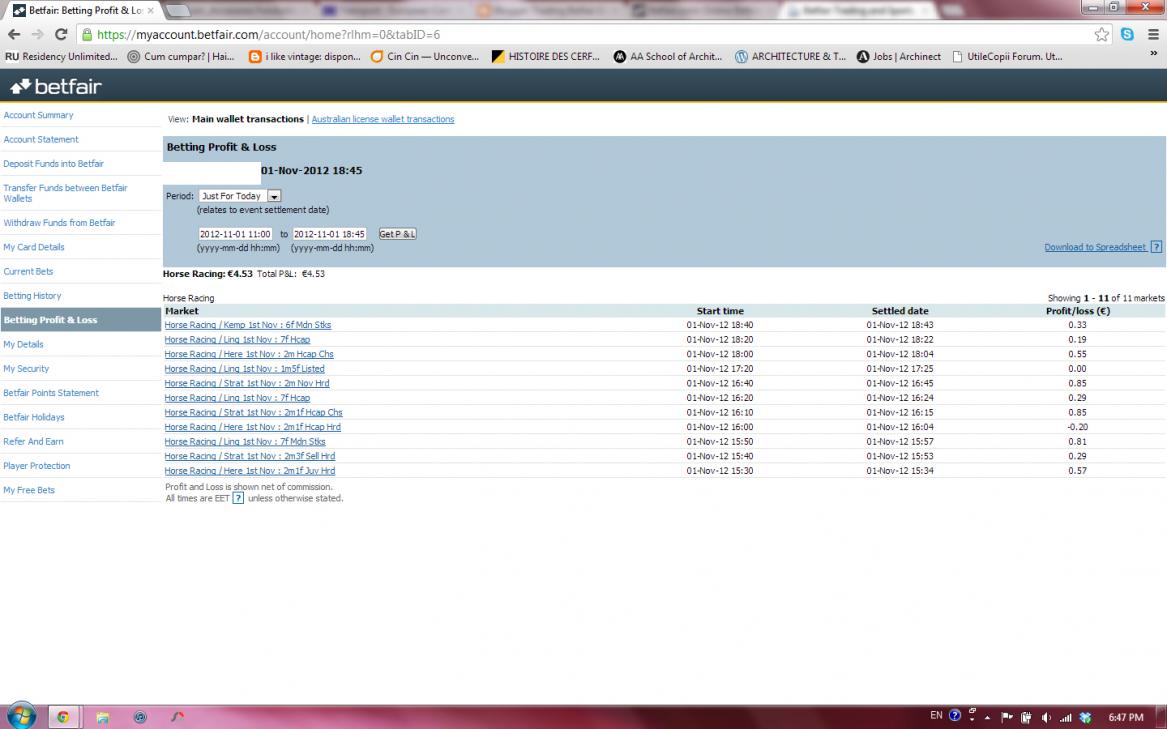Open Player Protection
1167x729 pixels.
pos(37,466)
